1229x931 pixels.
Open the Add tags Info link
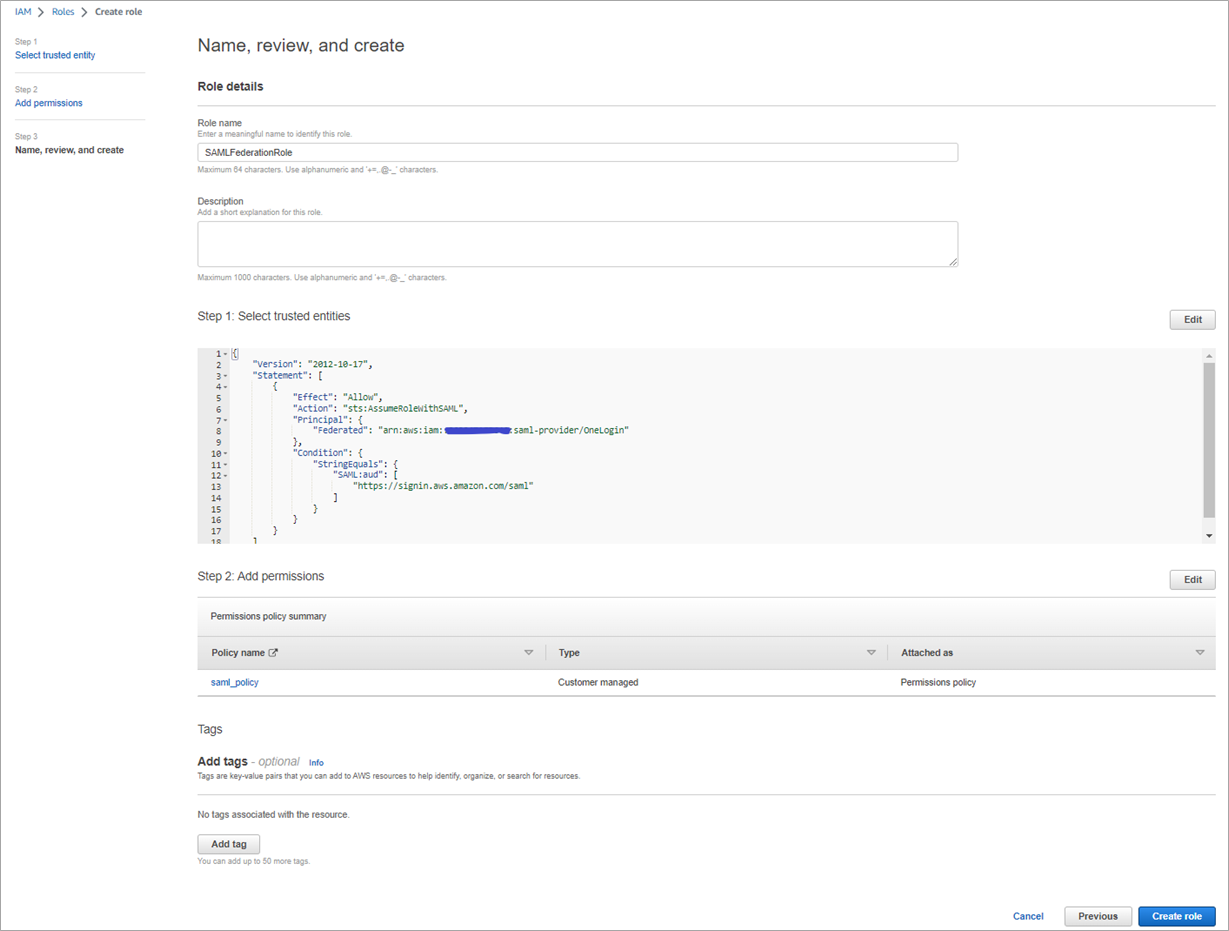[x=316, y=762]
